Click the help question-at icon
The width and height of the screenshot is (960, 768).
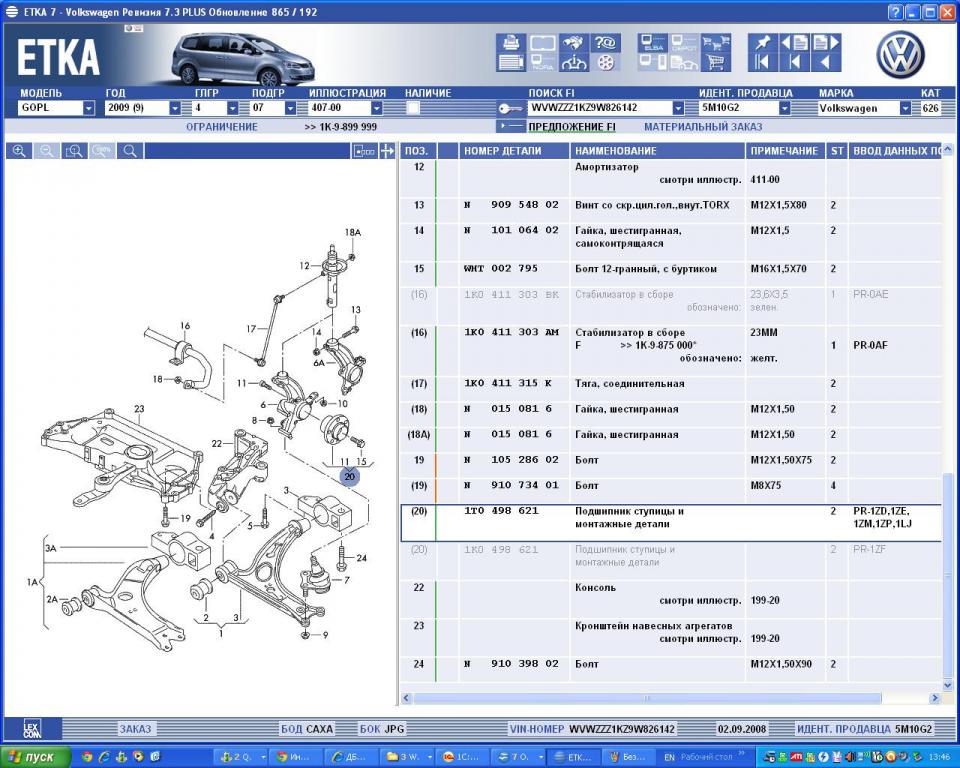605,43
